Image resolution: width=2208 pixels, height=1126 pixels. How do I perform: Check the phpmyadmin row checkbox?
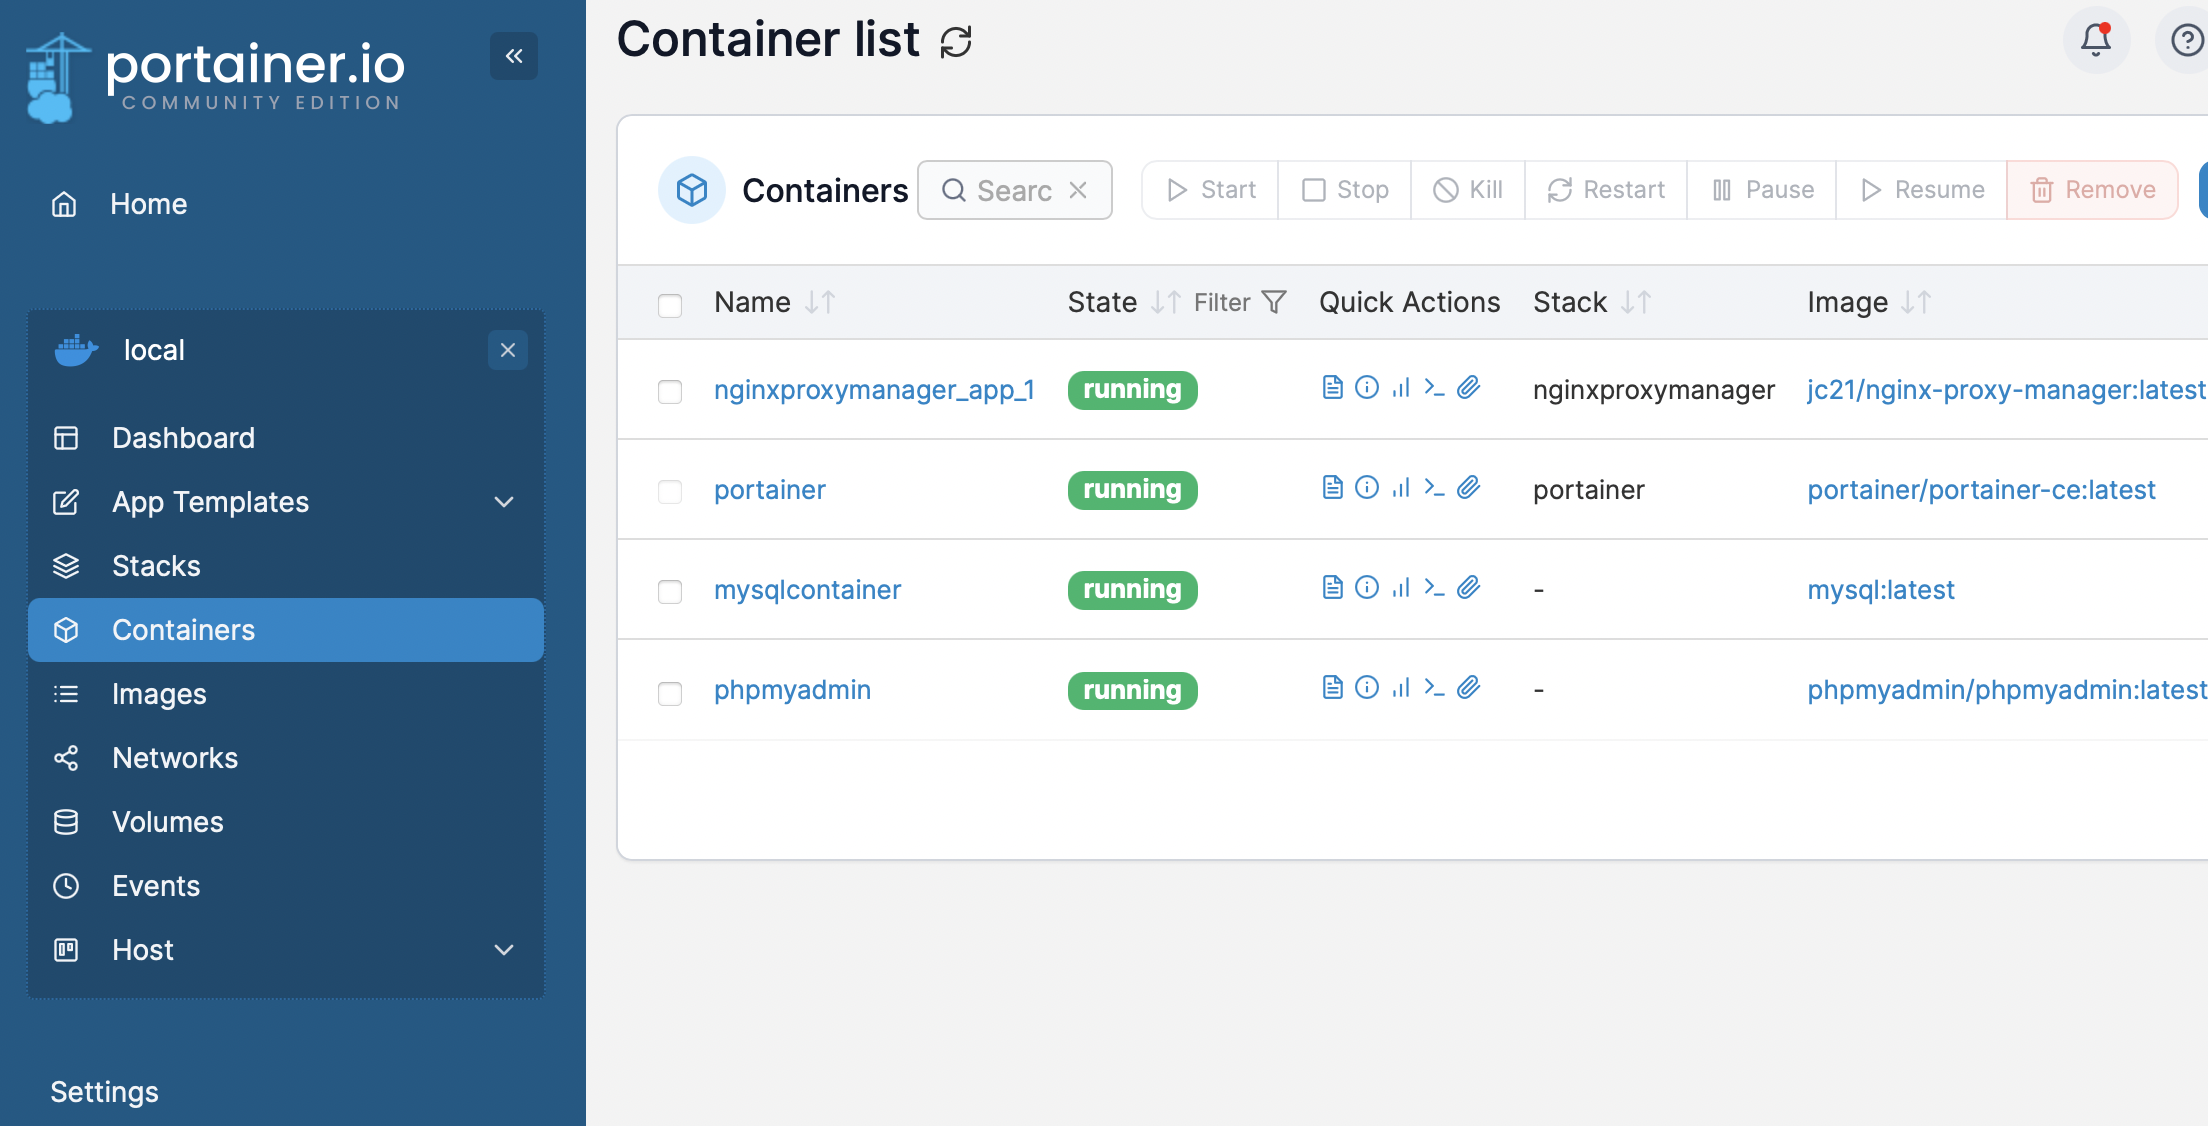pyautogui.click(x=670, y=693)
